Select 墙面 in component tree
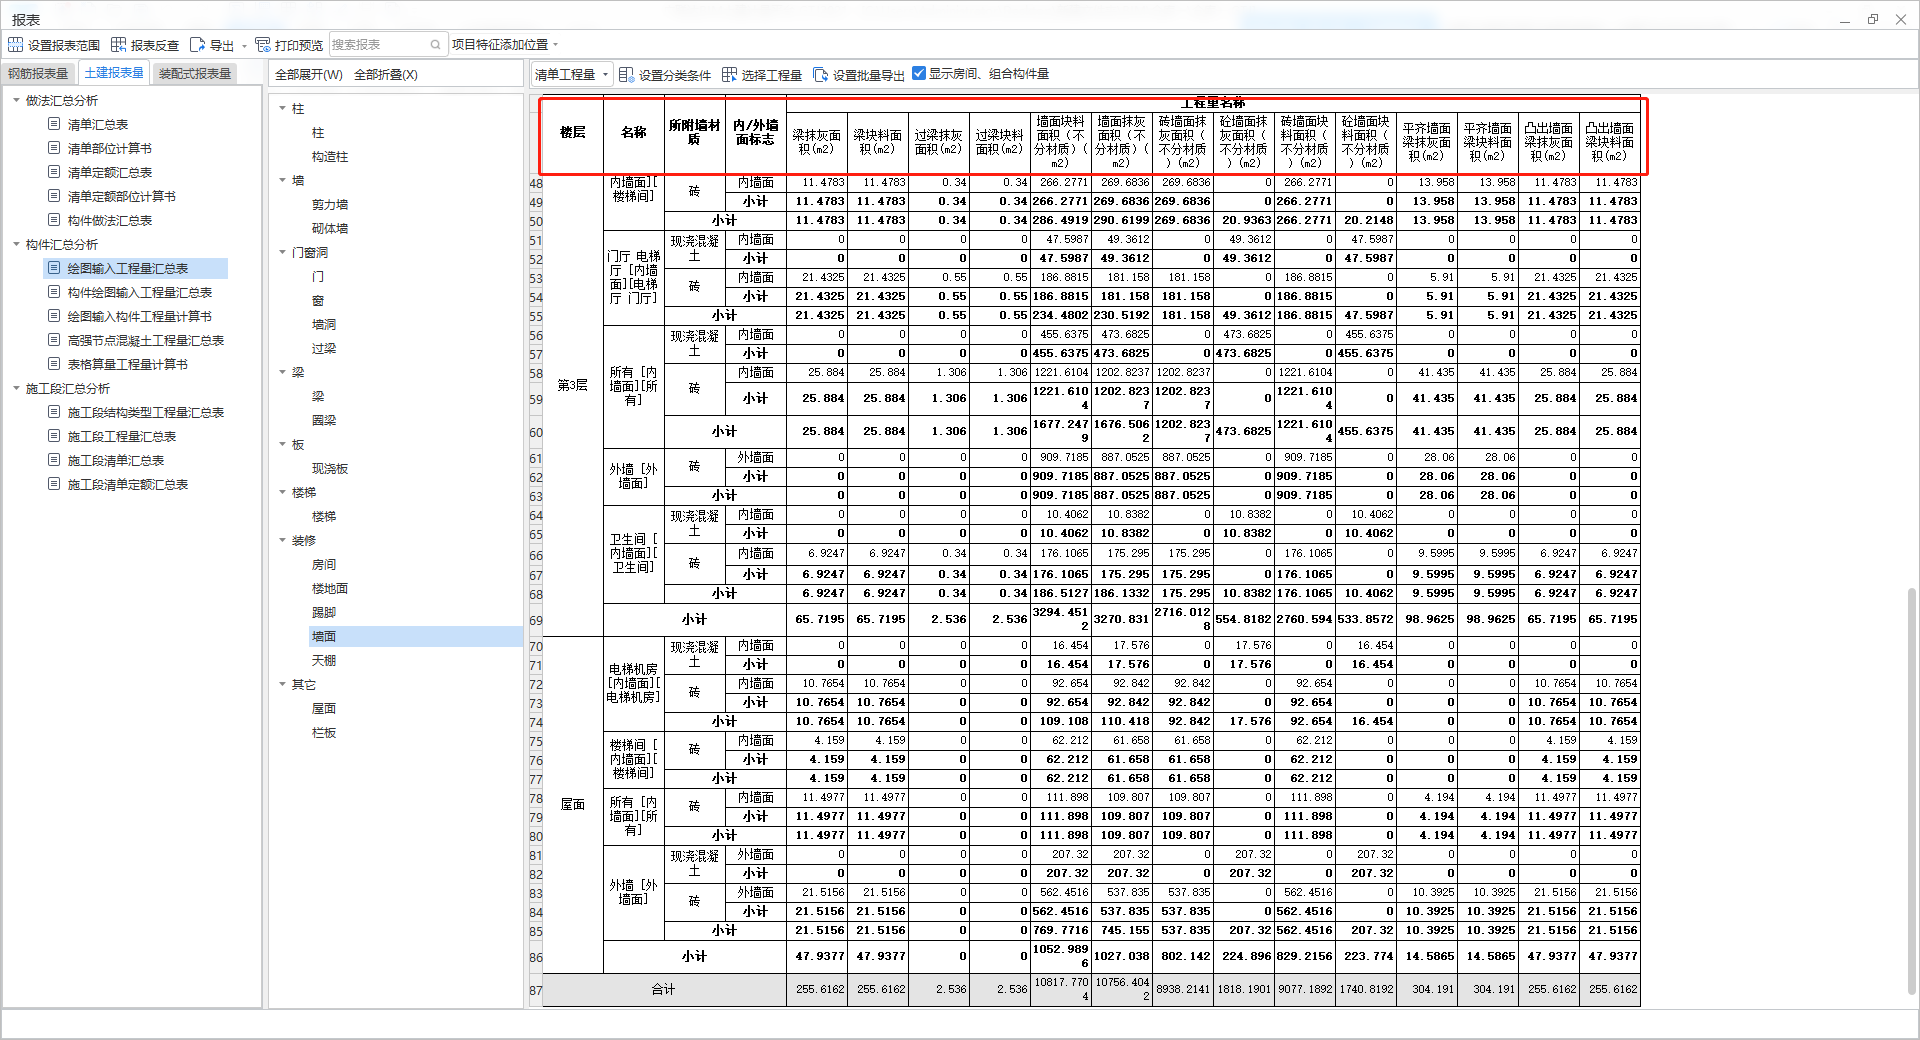 324,636
